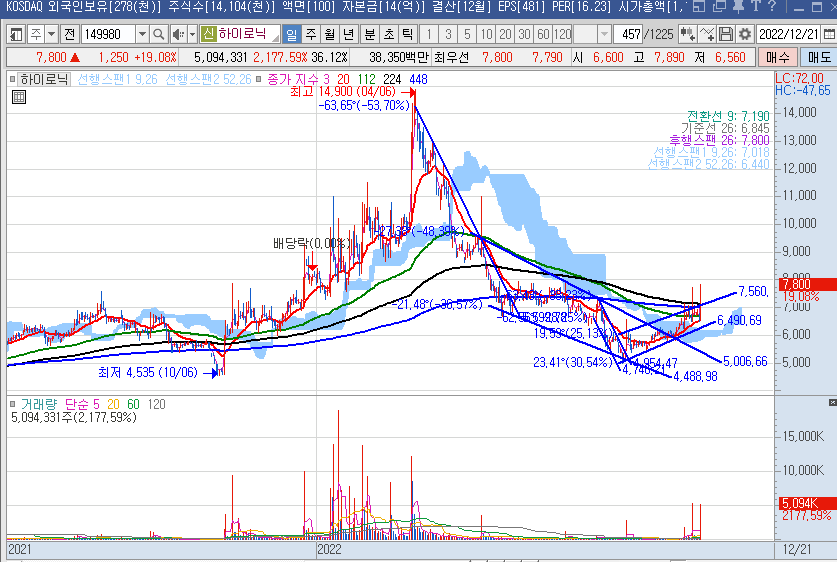Image resolution: width=837 pixels, height=562 pixels.
Task: Click the speaker sound alert icon
Action: (178, 35)
